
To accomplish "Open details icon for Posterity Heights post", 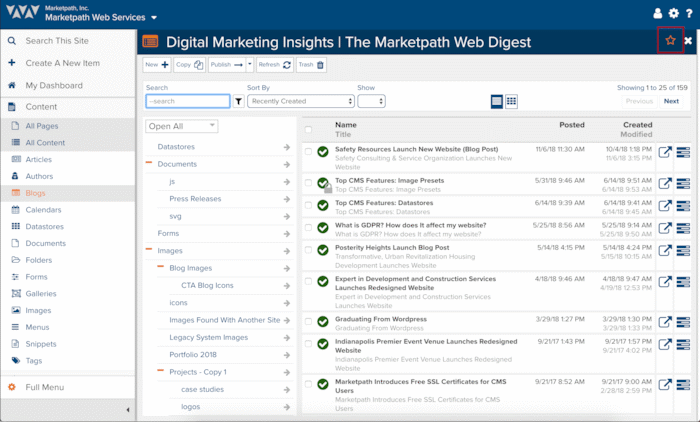I will [x=683, y=251].
